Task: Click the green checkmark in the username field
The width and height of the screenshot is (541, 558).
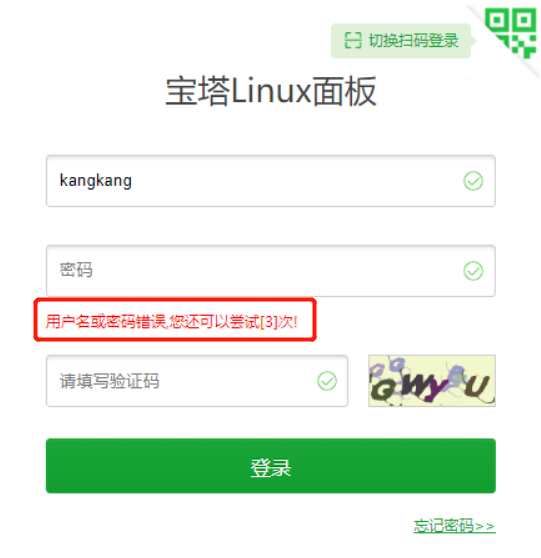Action: [x=473, y=181]
